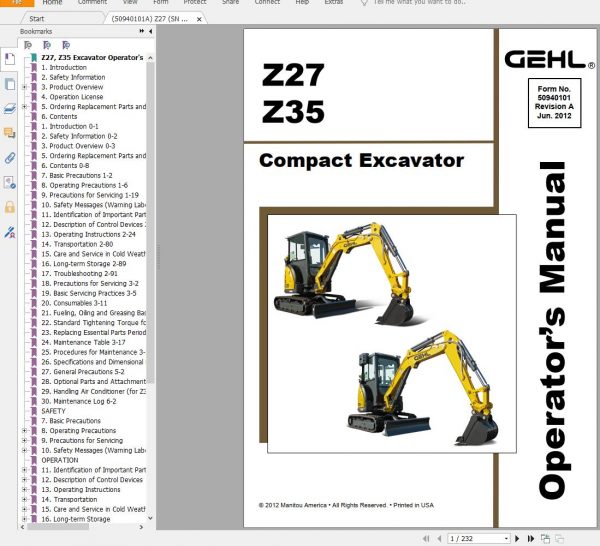Open the Digital signatures pen sidebar icon
Screen dimensions: 600x546
[10, 232]
